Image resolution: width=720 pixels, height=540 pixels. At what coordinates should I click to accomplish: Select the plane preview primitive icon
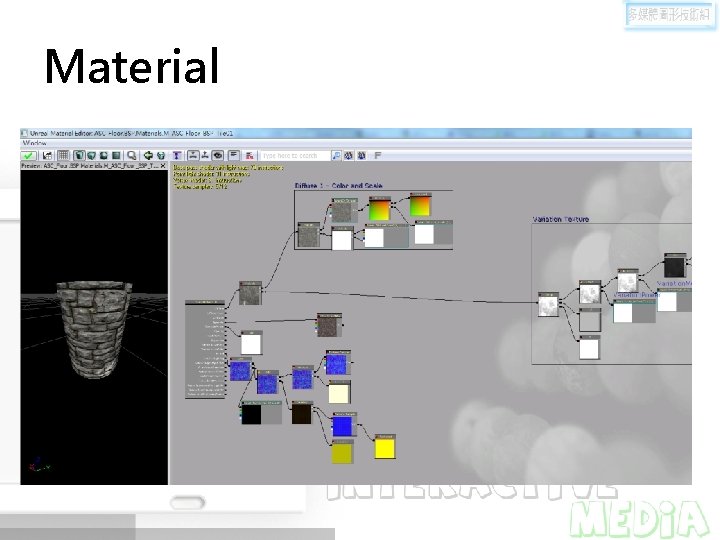coord(116,156)
